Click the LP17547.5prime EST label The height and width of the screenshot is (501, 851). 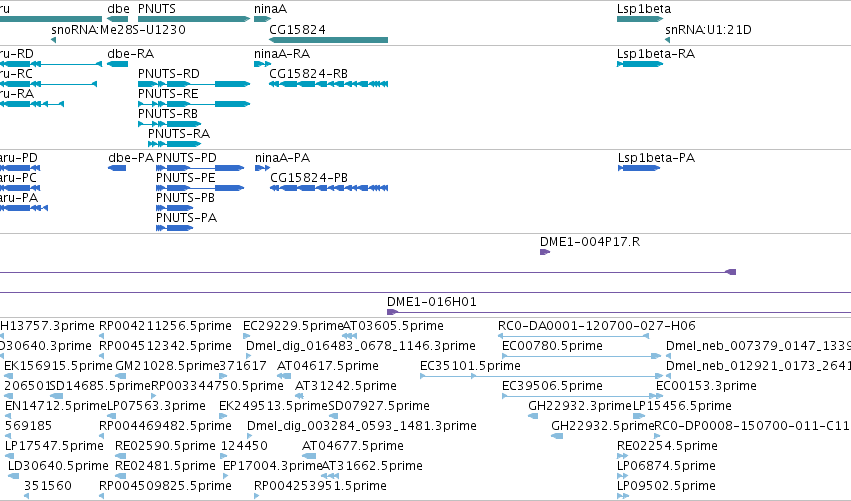pyautogui.click(x=54, y=446)
